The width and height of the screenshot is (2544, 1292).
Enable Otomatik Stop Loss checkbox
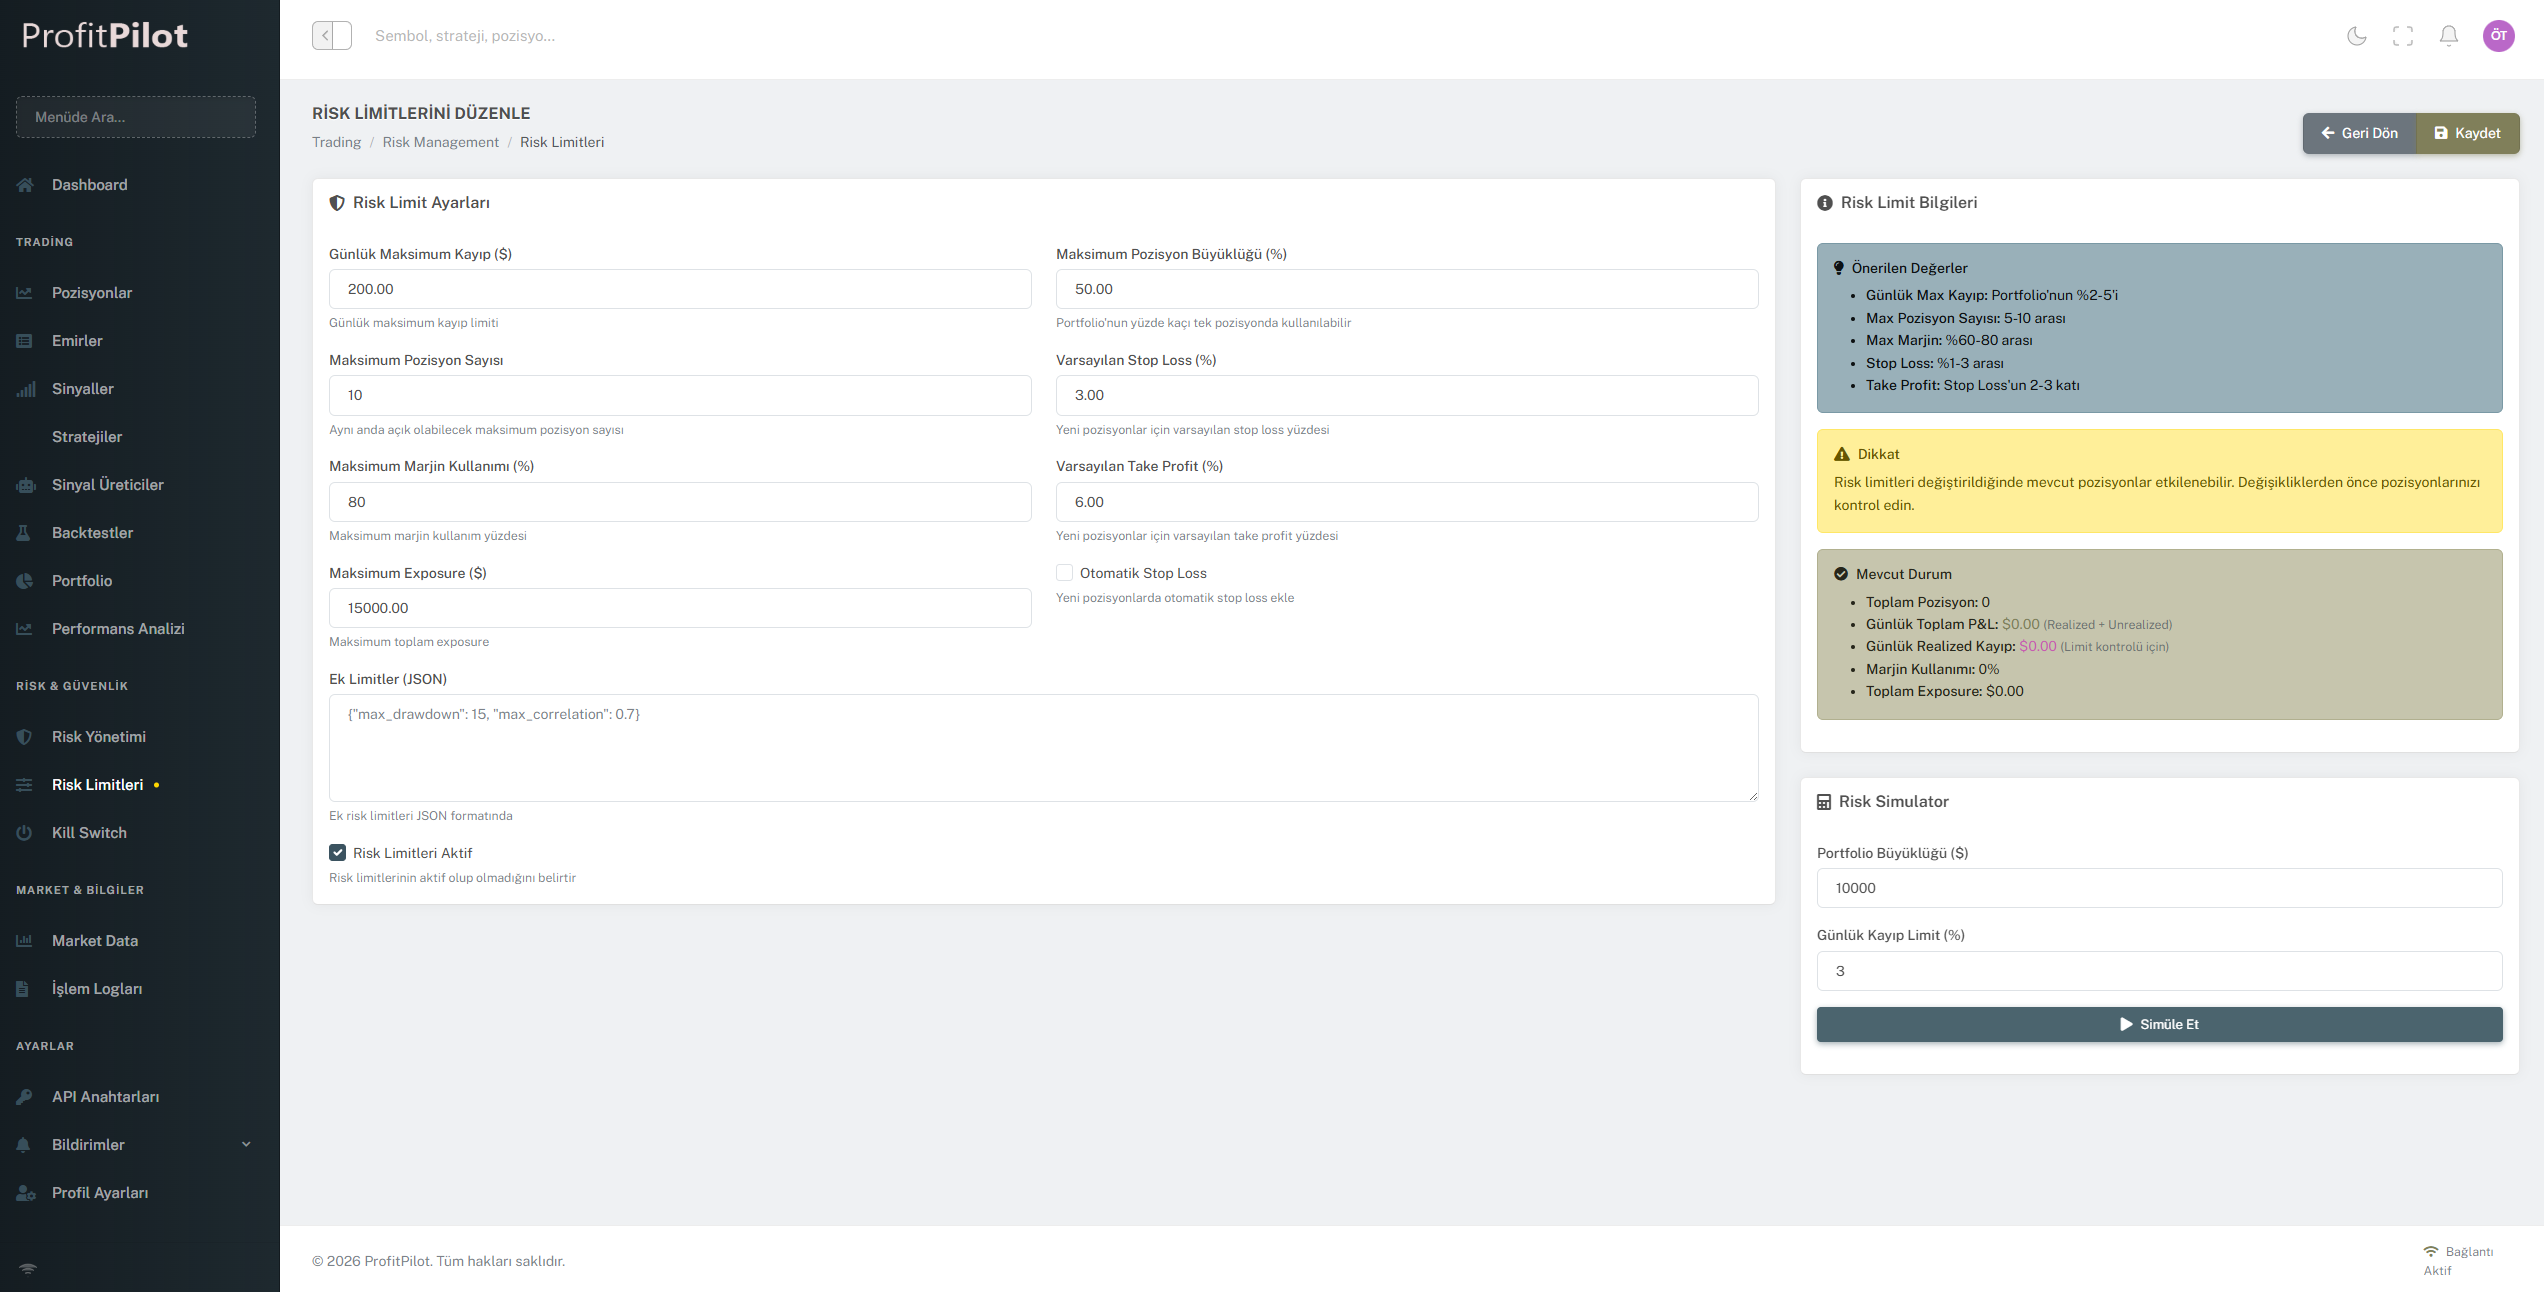pyautogui.click(x=1064, y=573)
